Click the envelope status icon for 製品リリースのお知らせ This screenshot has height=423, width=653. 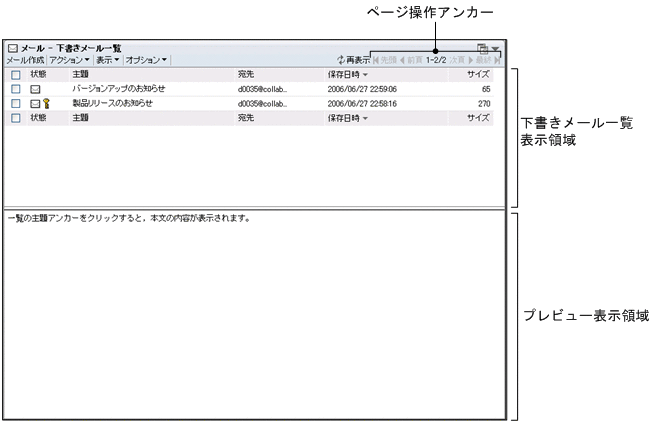pyautogui.click(x=35, y=104)
